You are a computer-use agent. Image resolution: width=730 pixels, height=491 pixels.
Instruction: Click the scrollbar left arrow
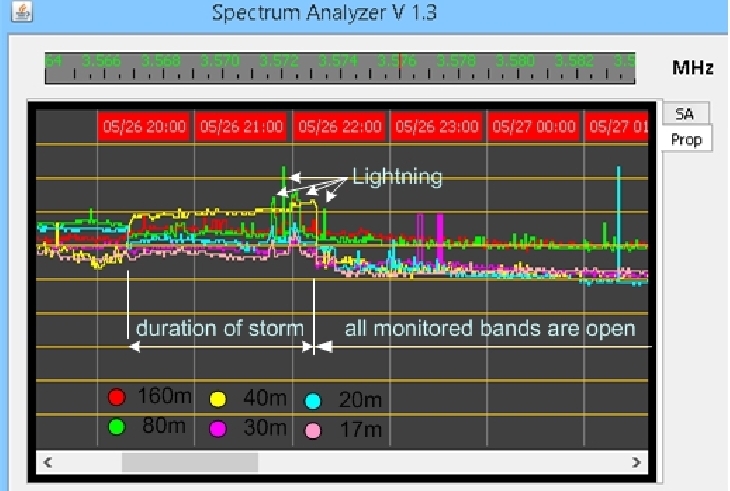tap(48, 462)
